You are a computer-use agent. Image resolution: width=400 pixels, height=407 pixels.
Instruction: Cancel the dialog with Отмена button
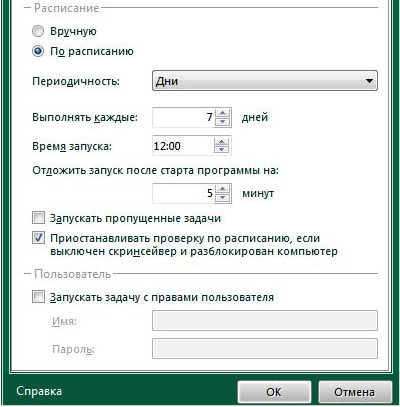(354, 392)
